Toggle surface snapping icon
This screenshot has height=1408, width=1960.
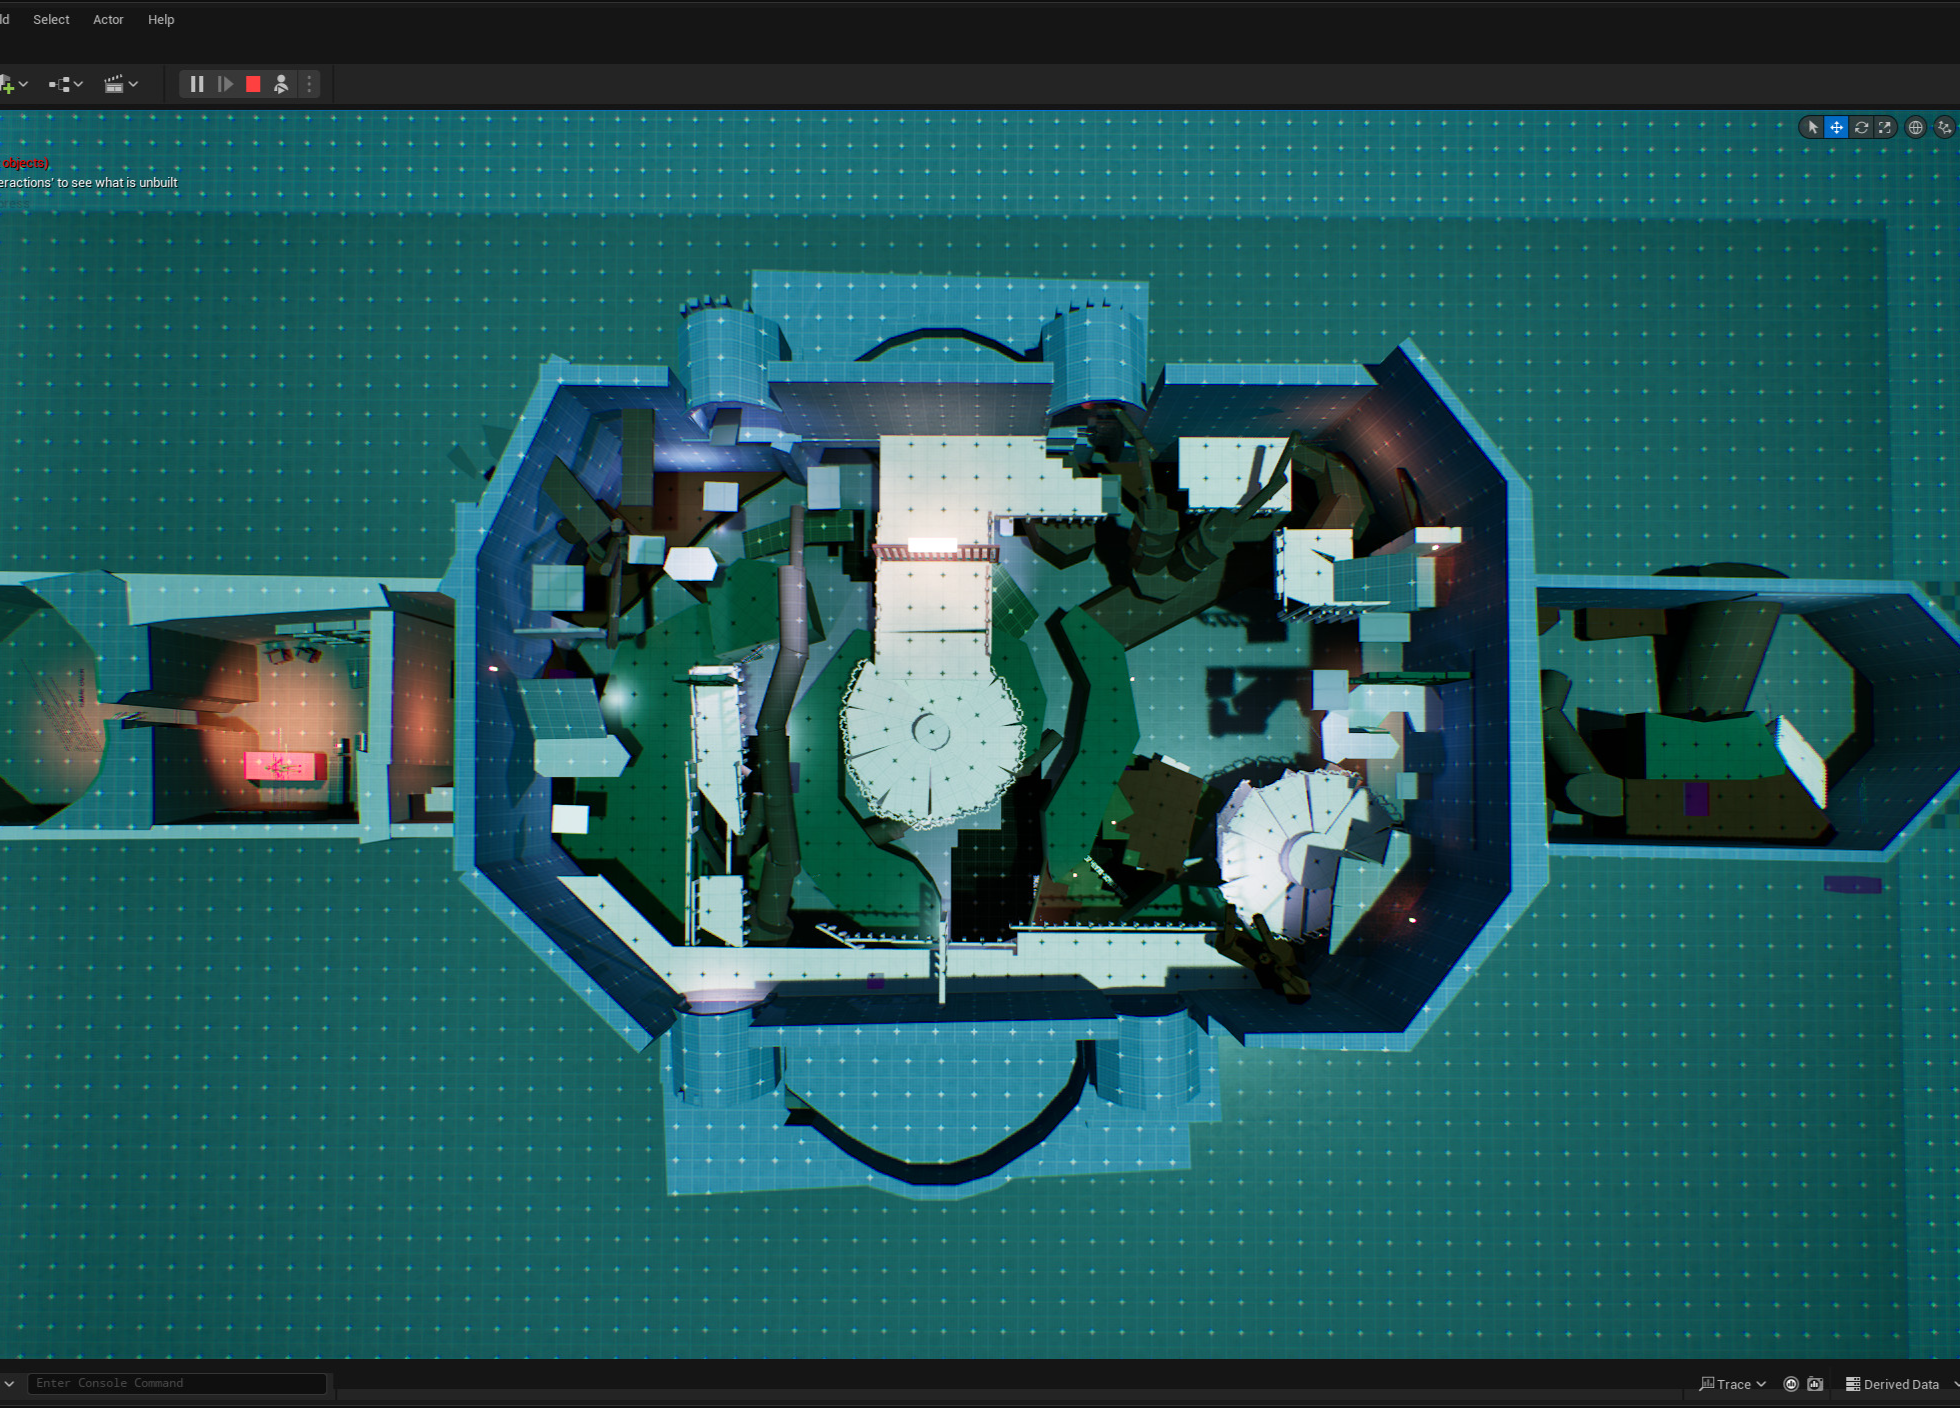(1944, 127)
